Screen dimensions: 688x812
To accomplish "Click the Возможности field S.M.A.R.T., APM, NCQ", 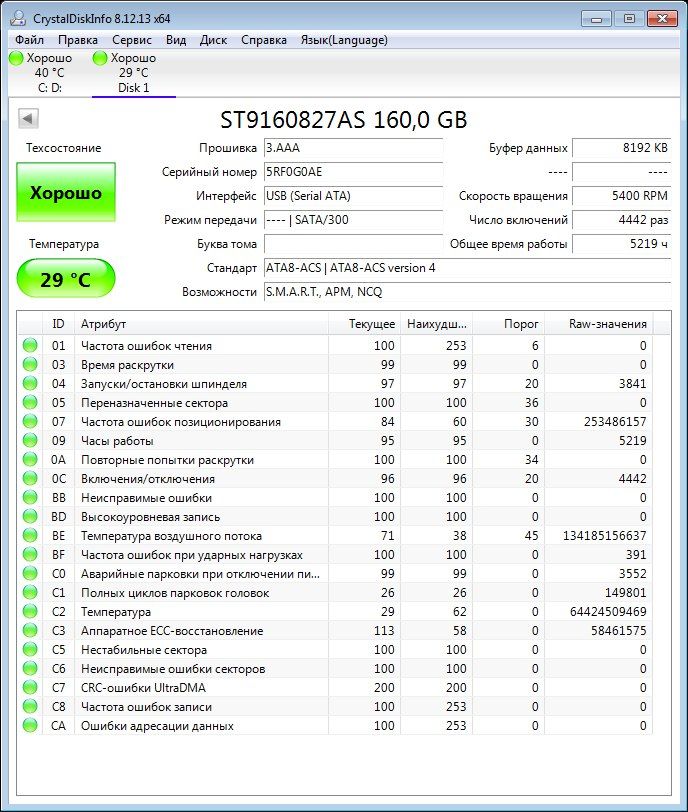I will [467, 292].
